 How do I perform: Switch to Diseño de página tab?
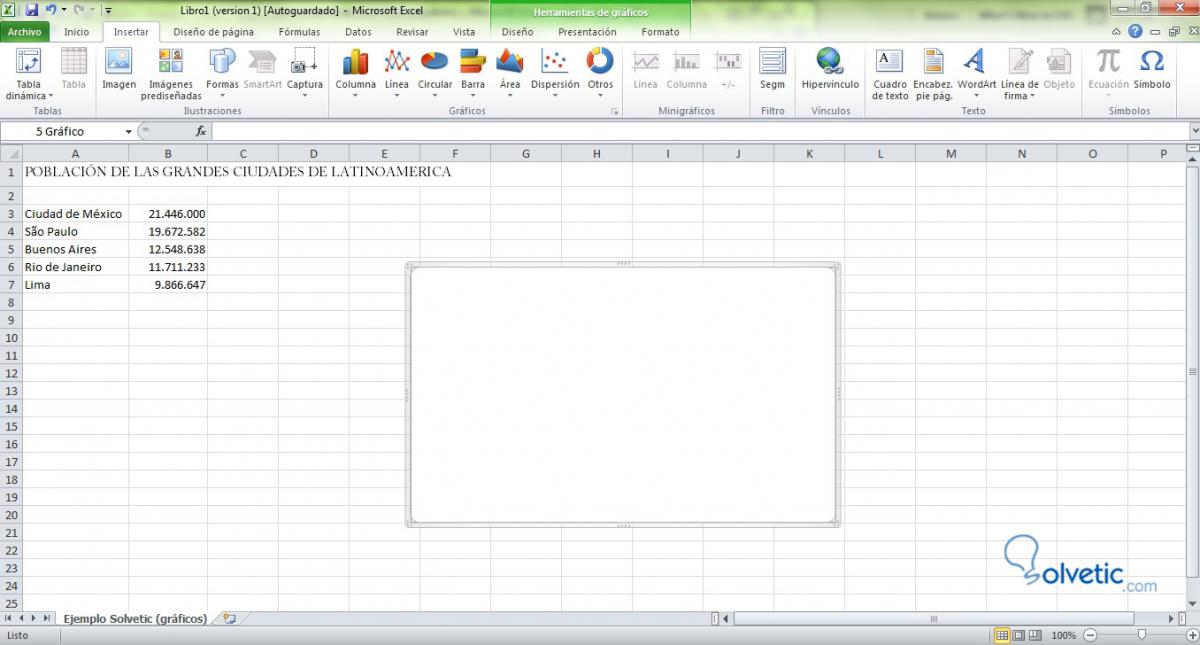pos(213,32)
